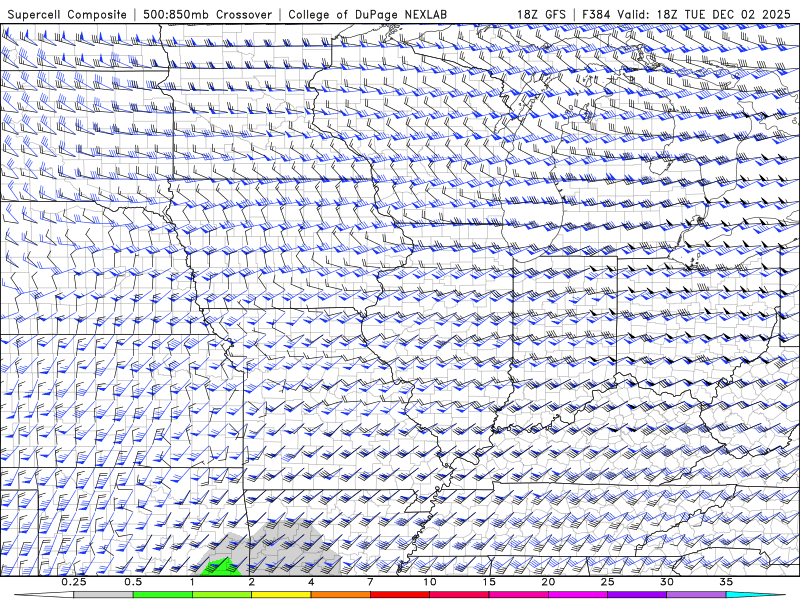Click the hot pink color bar segment after 15
800x600 pixels.
pyautogui.click(x=518, y=595)
